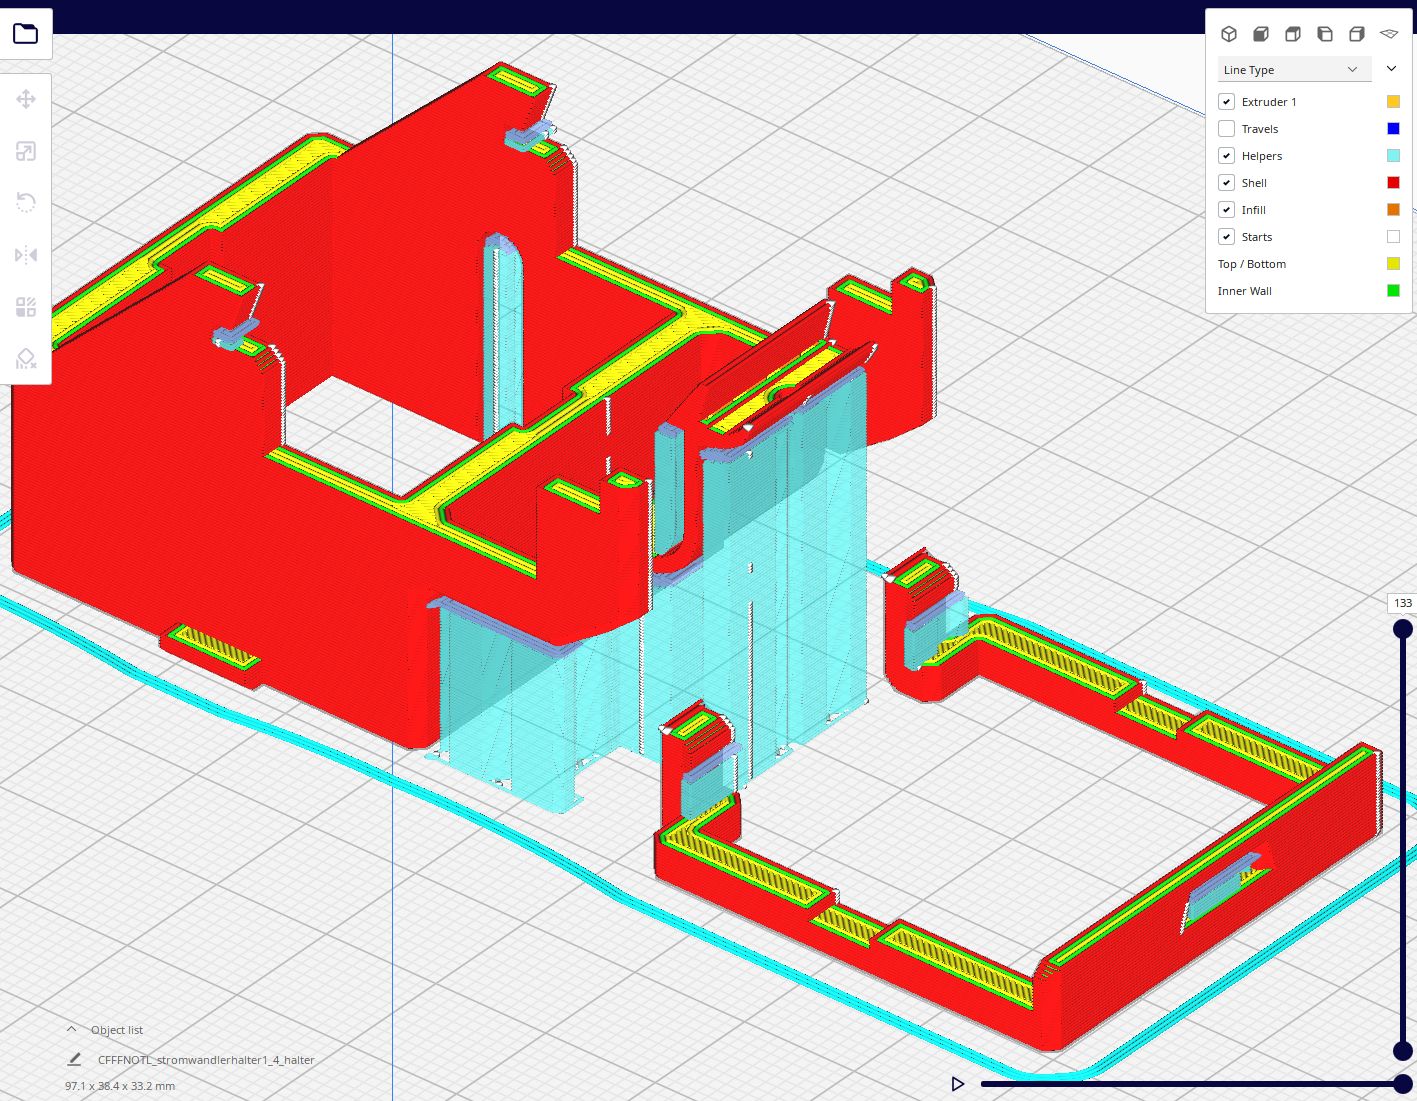Disable the Extruder 1 checkbox
This screenshot has height=1101, width=1417.
click(x=1226, y=102)
